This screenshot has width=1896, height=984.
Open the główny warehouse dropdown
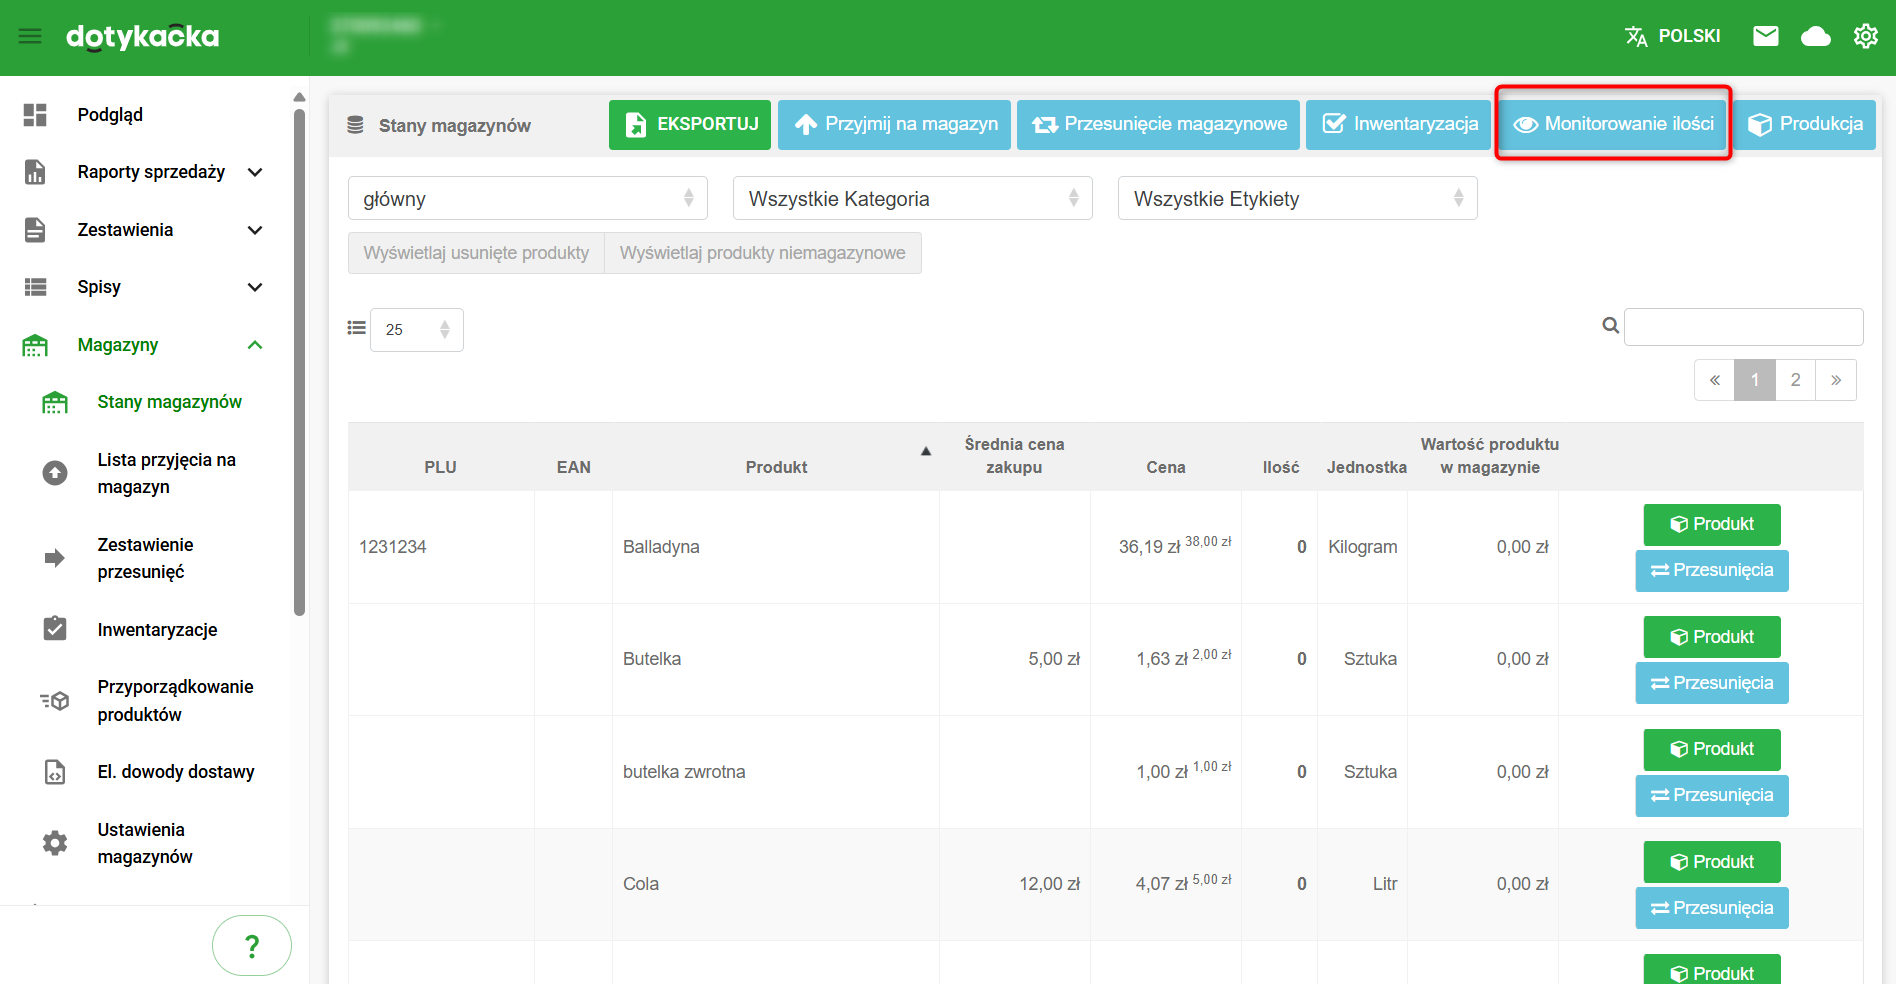point(527,198)
